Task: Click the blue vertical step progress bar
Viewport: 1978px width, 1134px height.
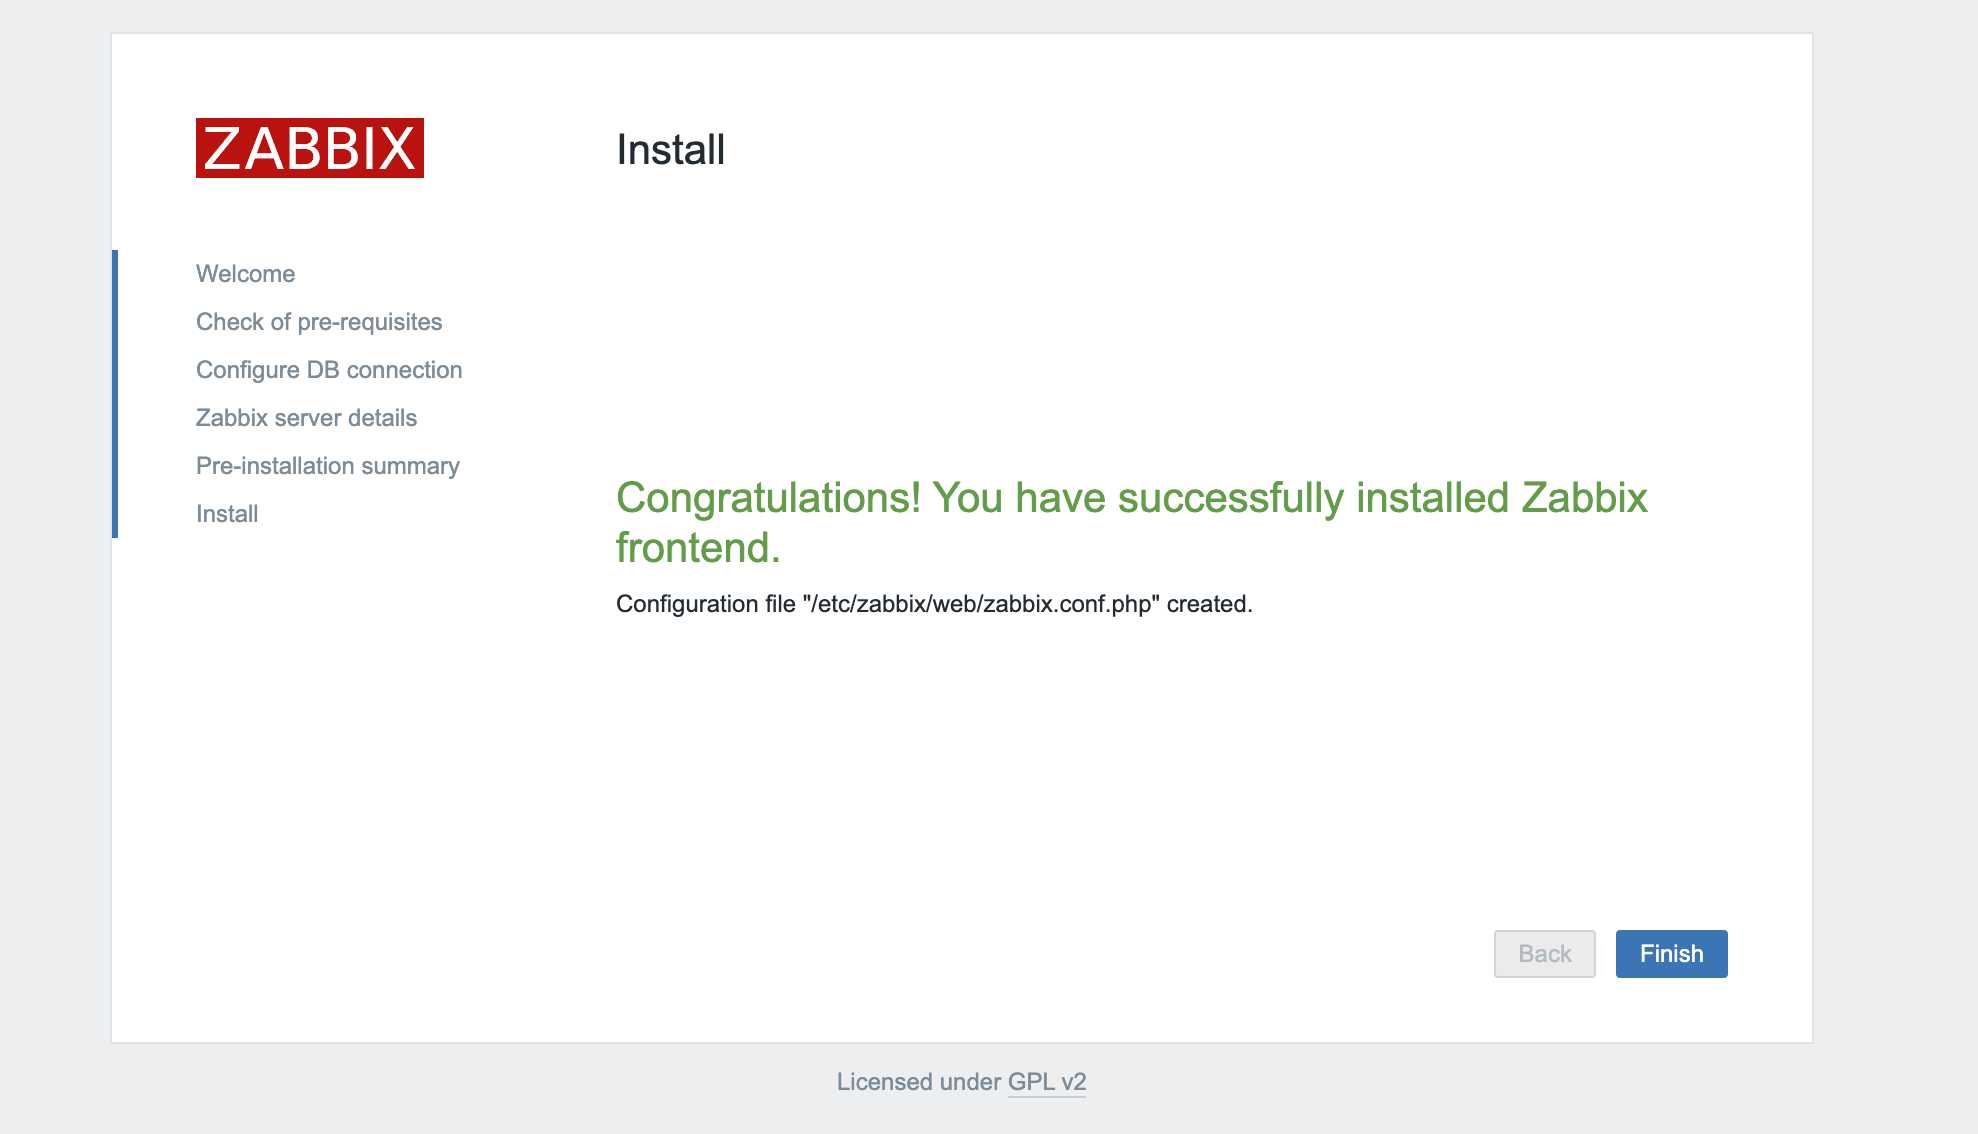Action: (x=115, y=394)
